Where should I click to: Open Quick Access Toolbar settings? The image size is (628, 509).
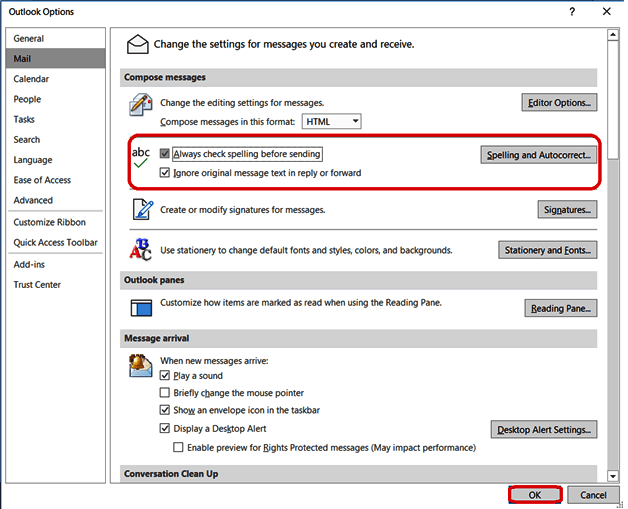56,242
